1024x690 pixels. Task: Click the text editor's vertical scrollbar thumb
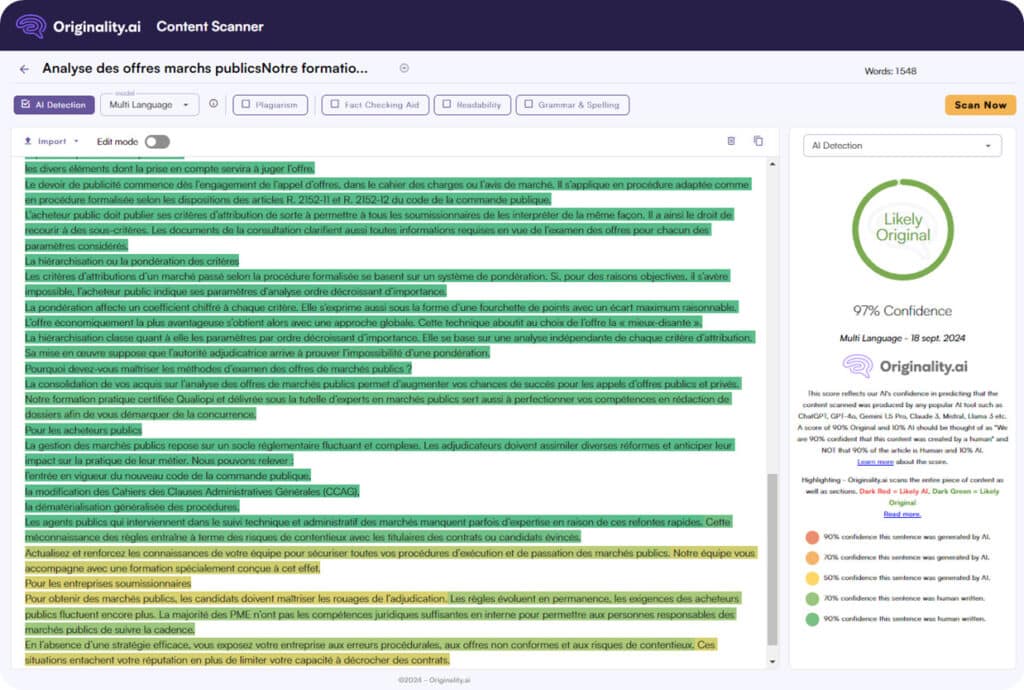(x=773, y=559)
